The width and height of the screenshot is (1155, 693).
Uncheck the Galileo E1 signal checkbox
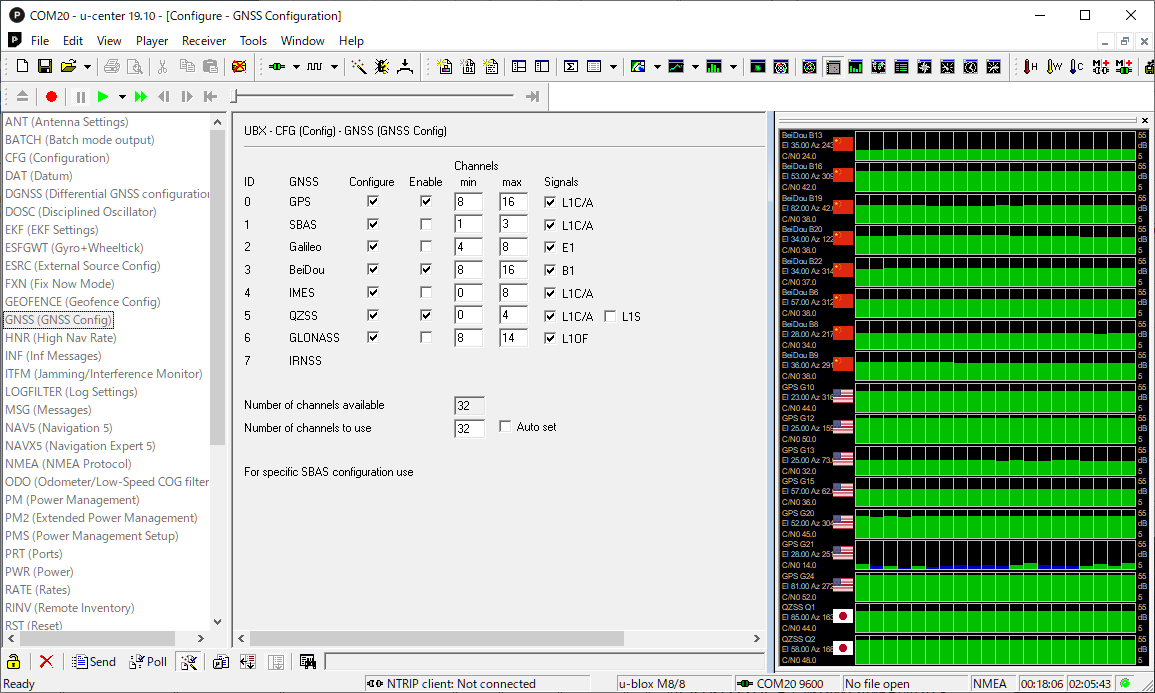[550, 247]
